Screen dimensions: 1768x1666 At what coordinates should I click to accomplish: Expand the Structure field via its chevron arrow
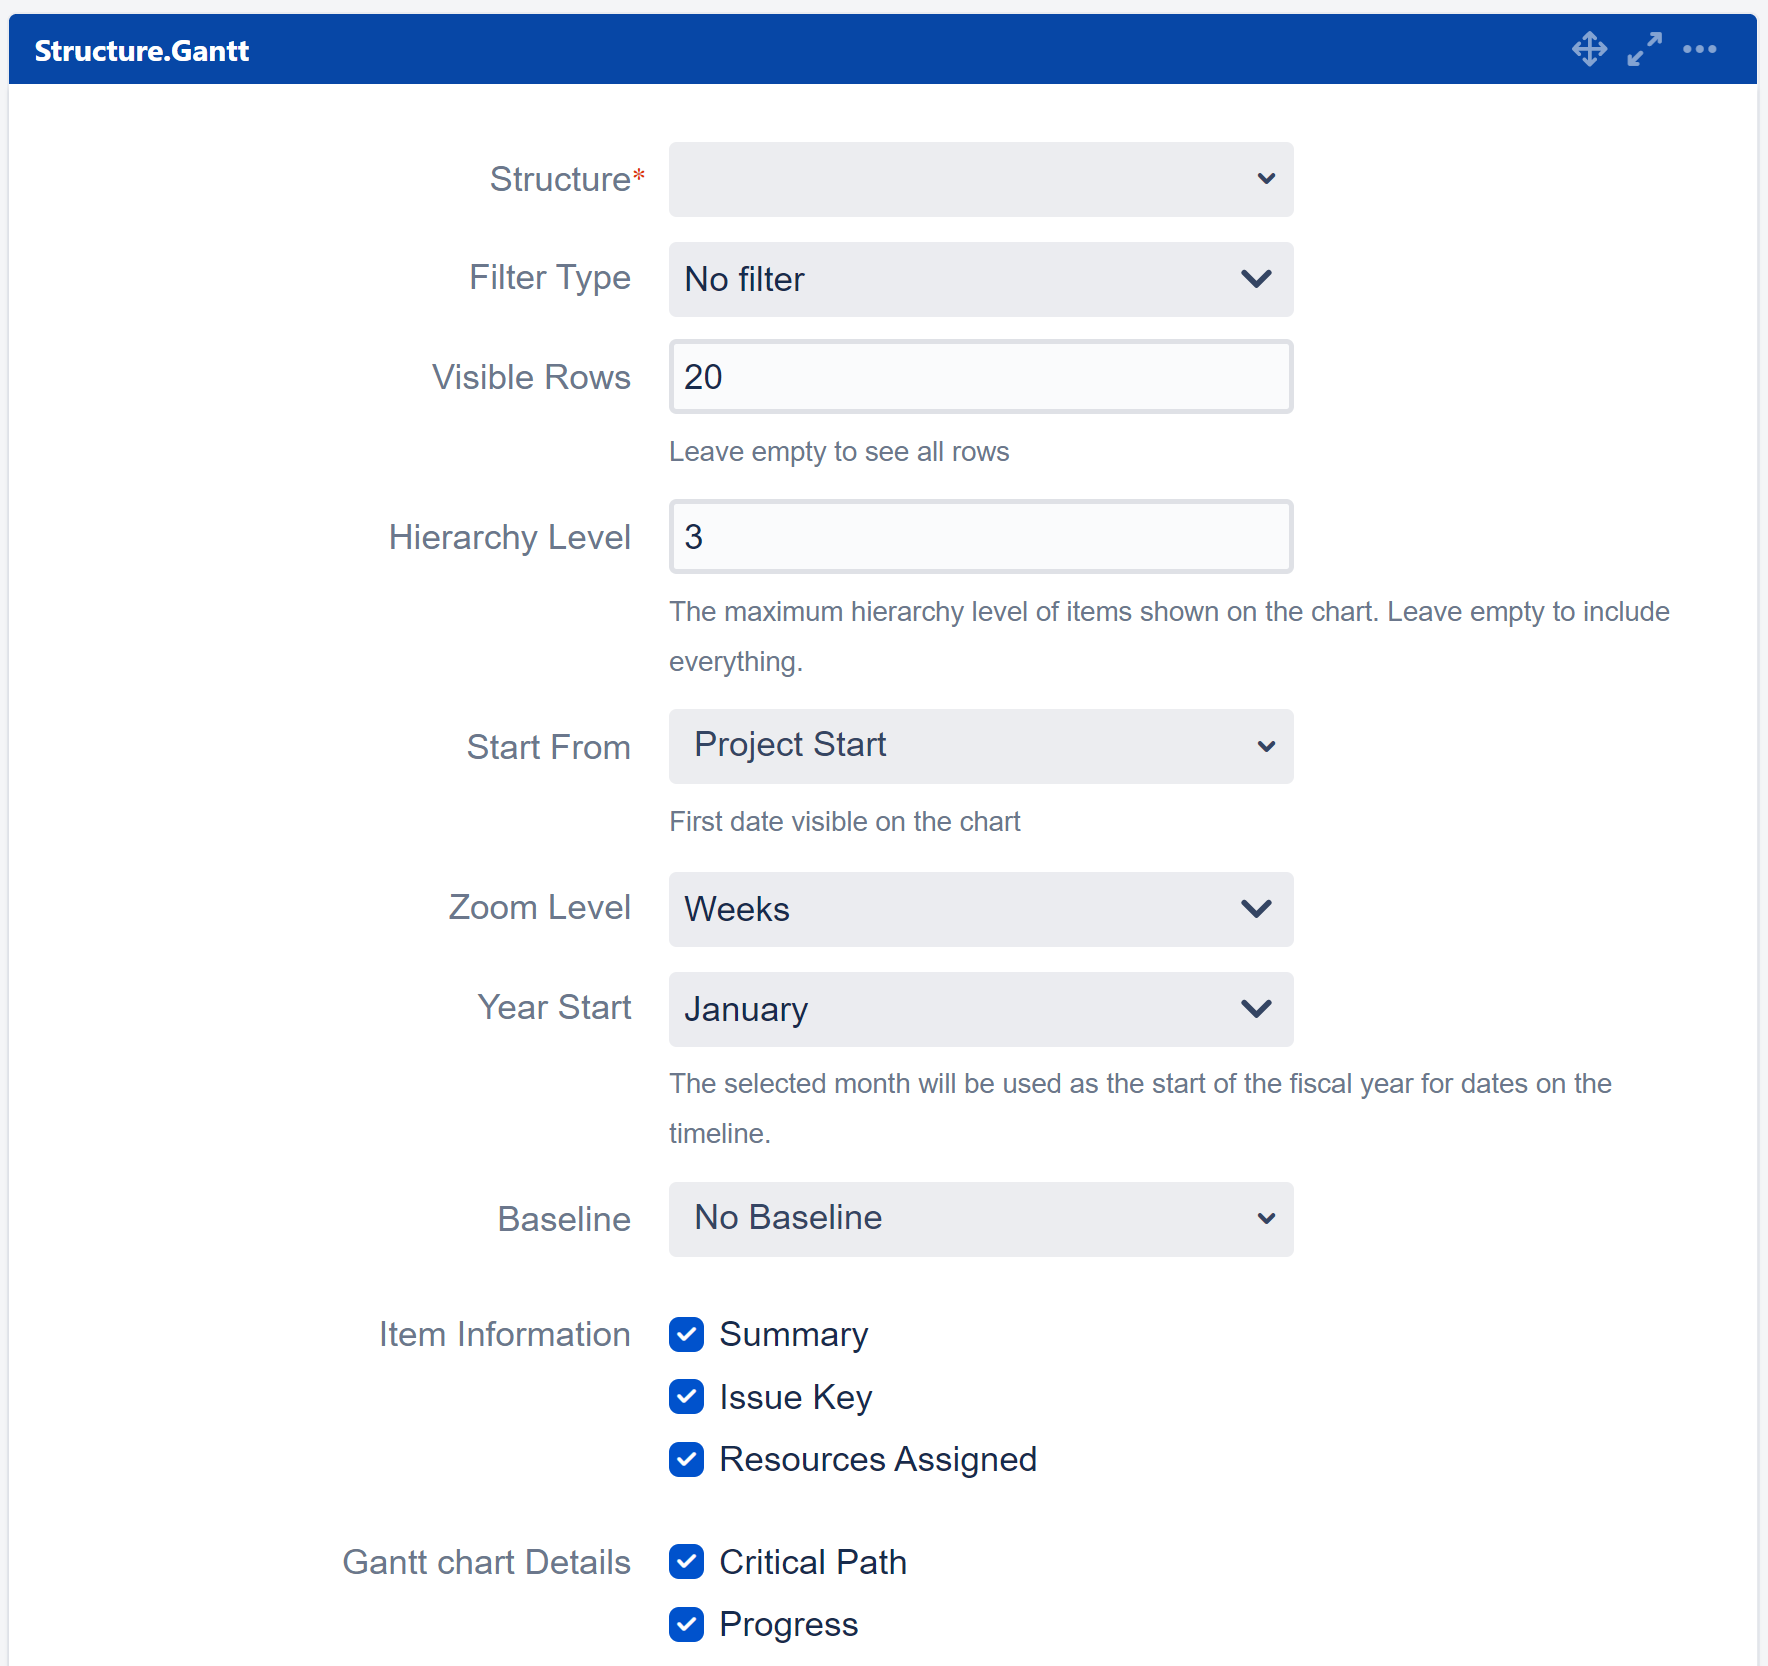click(1266, 179)
